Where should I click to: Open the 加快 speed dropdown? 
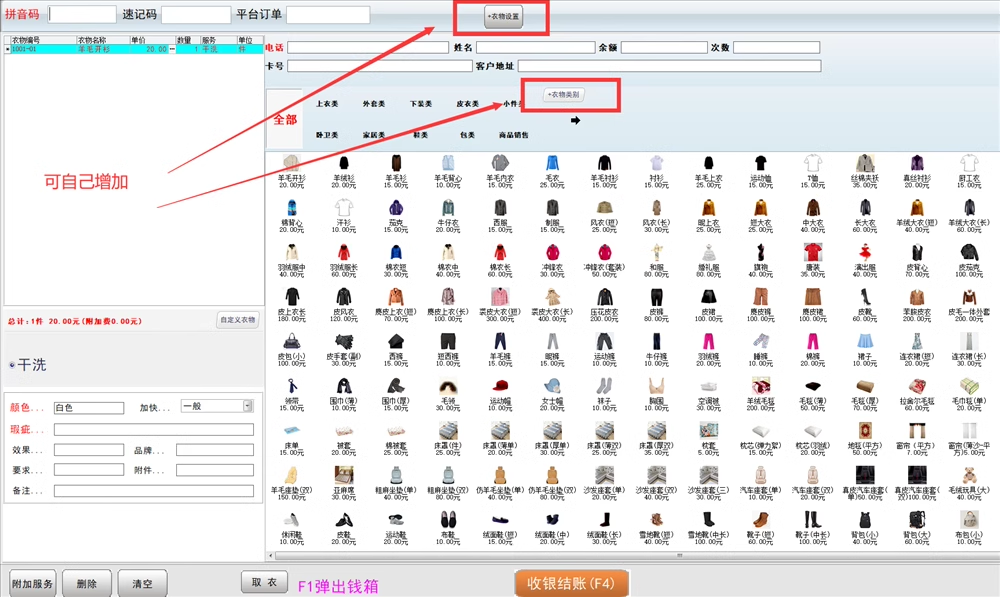[248, 406]
